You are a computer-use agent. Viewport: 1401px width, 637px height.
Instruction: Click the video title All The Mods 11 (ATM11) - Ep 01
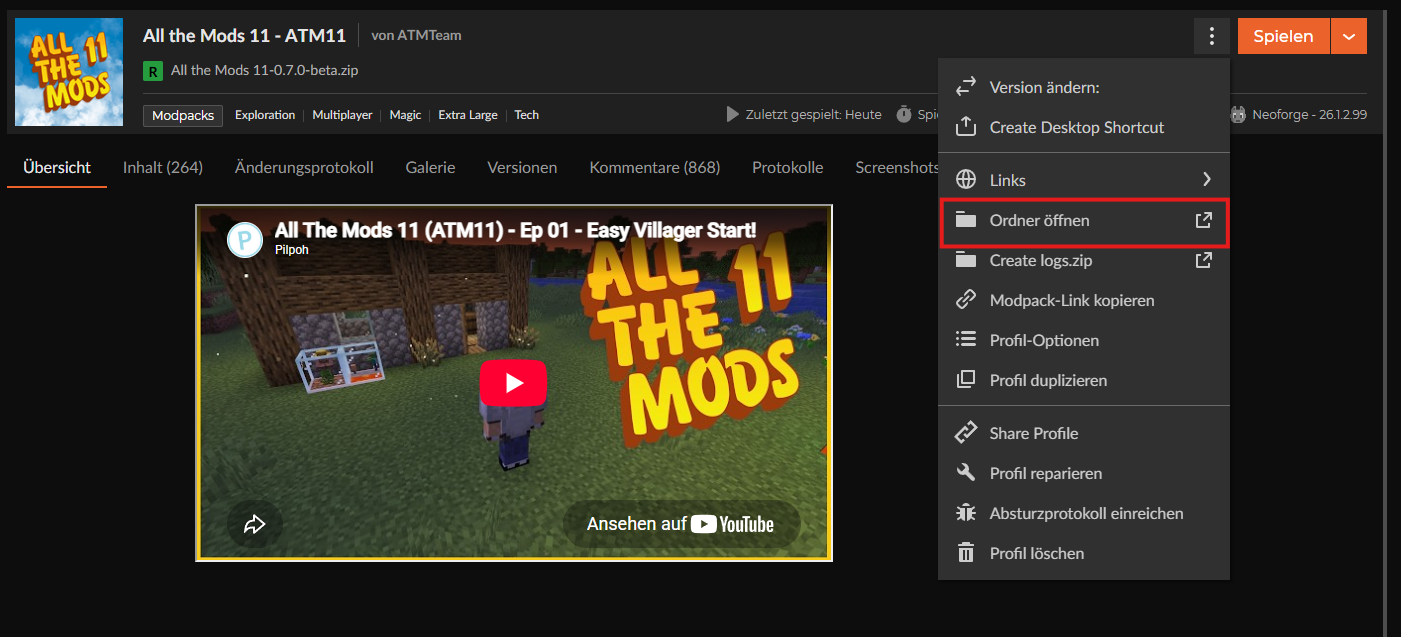click(x=515, y=231)
